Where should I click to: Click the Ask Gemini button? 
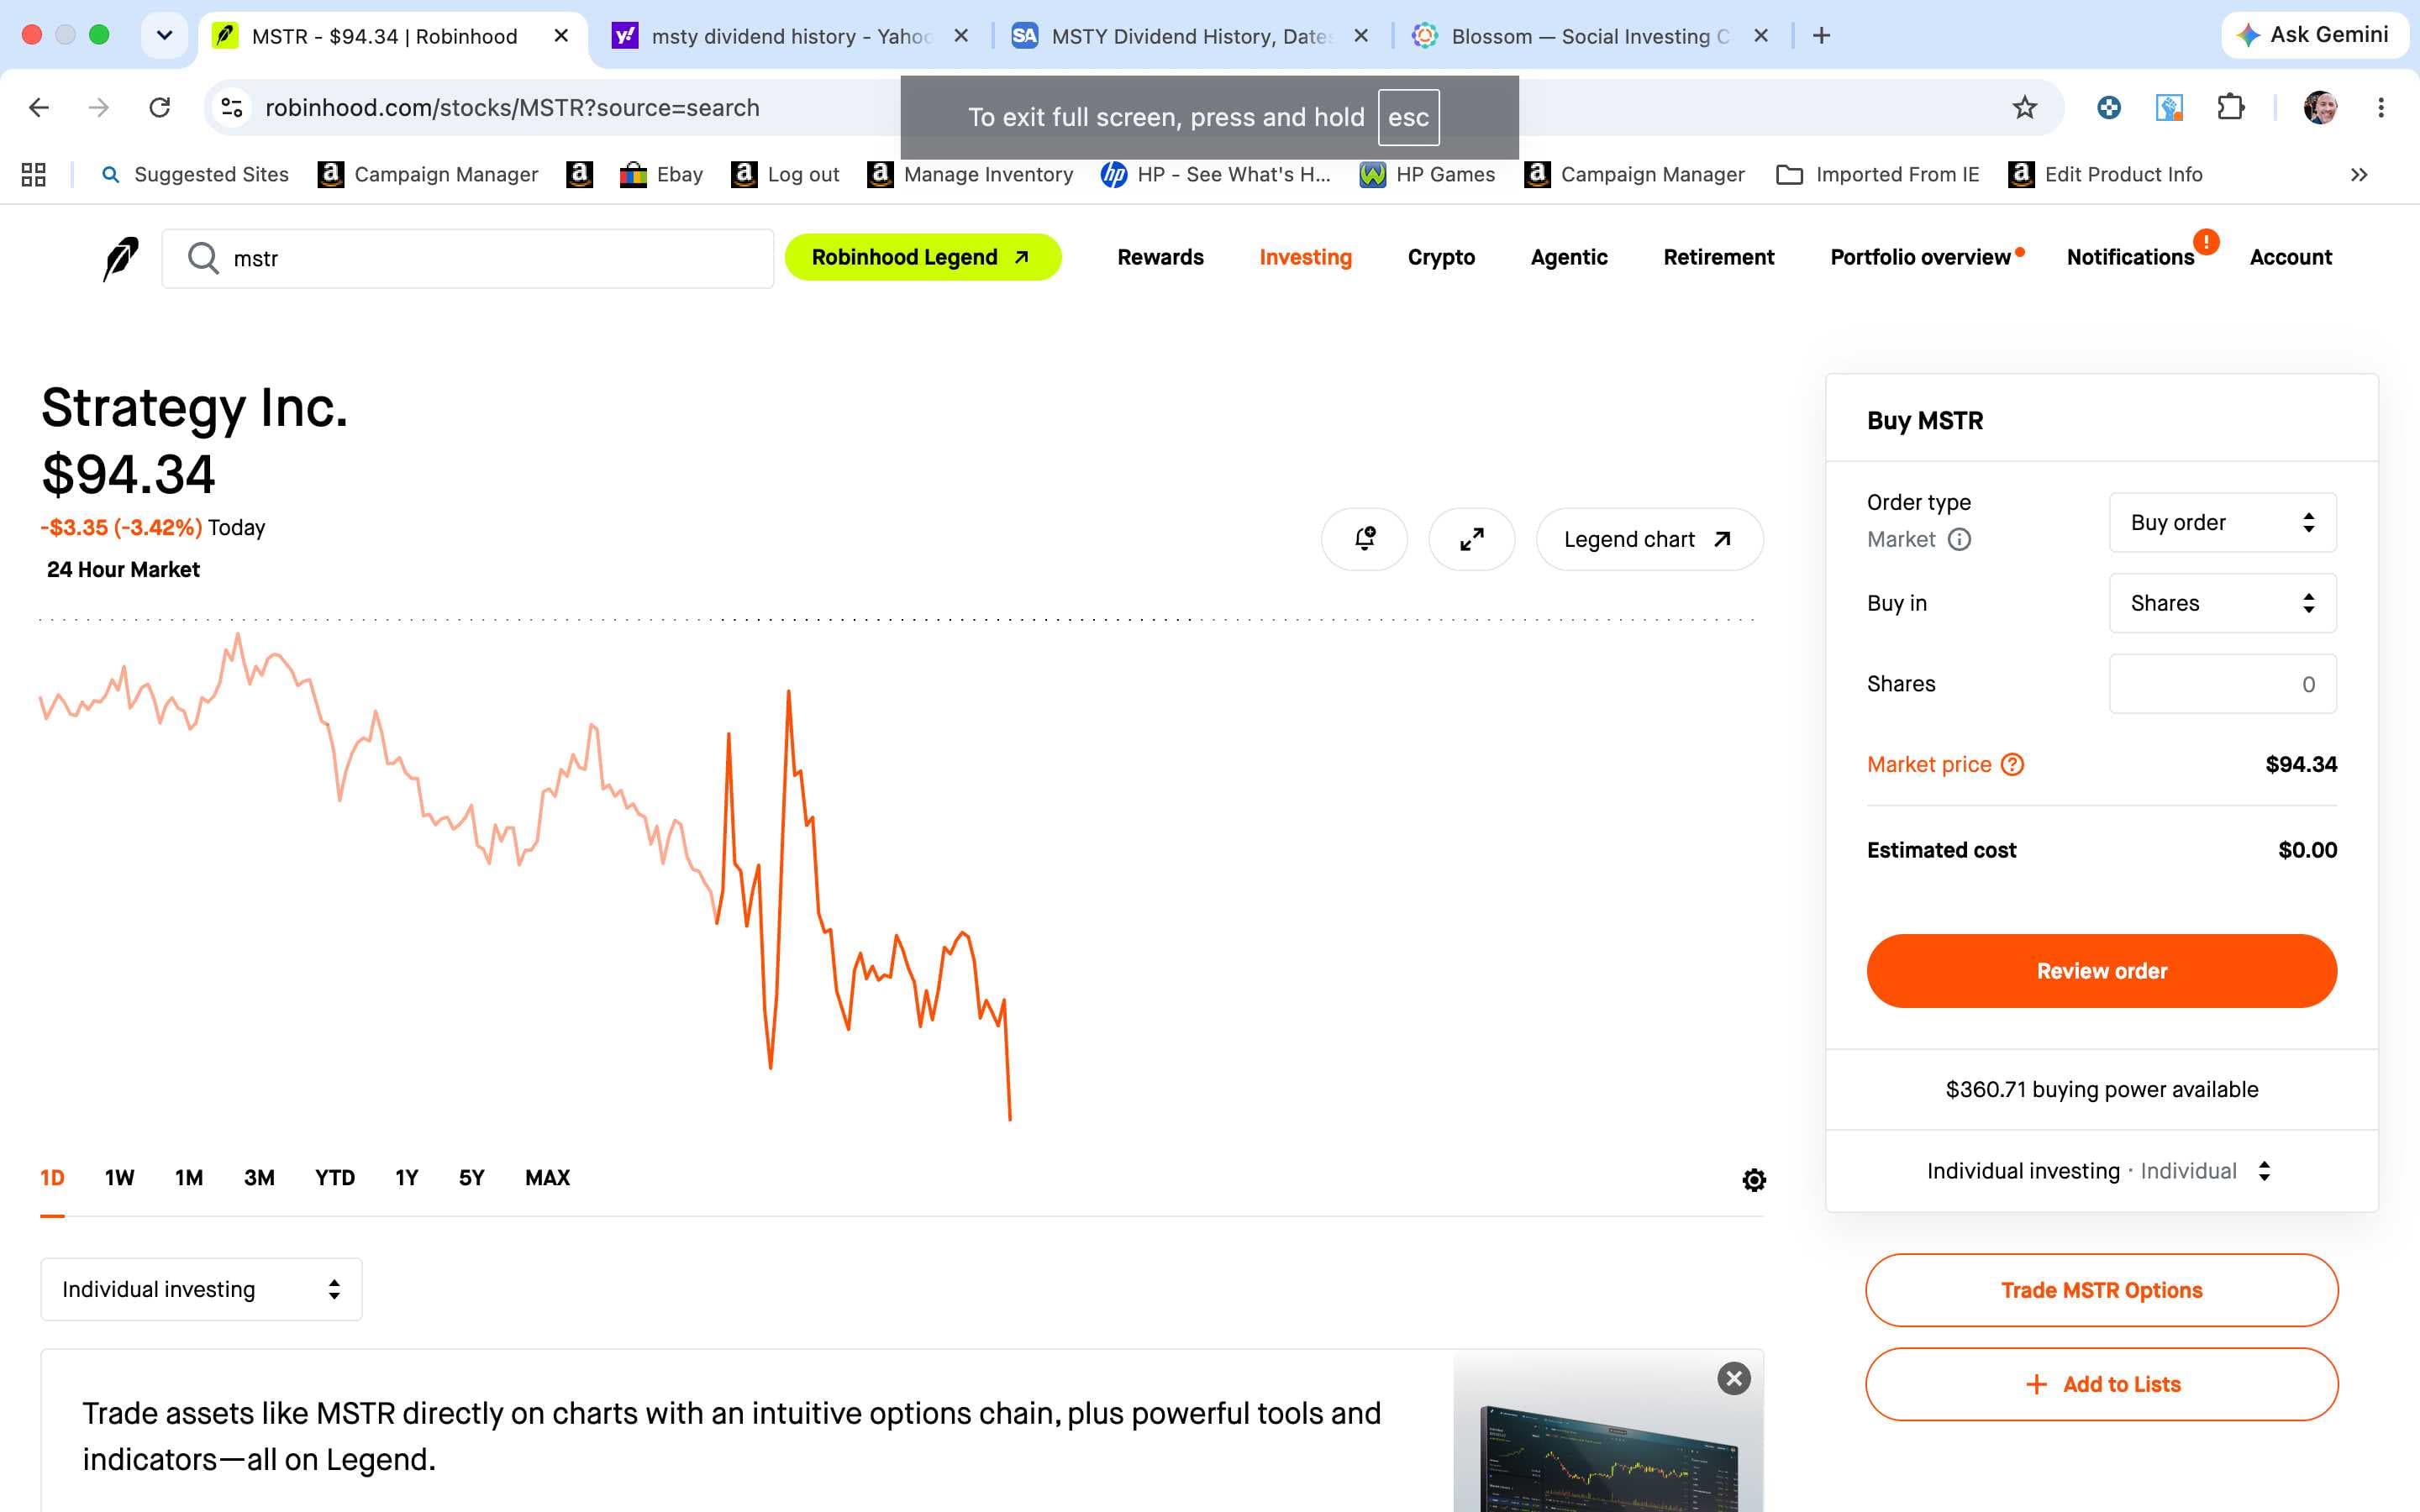pyautogui.click(x=2314, y=35)
